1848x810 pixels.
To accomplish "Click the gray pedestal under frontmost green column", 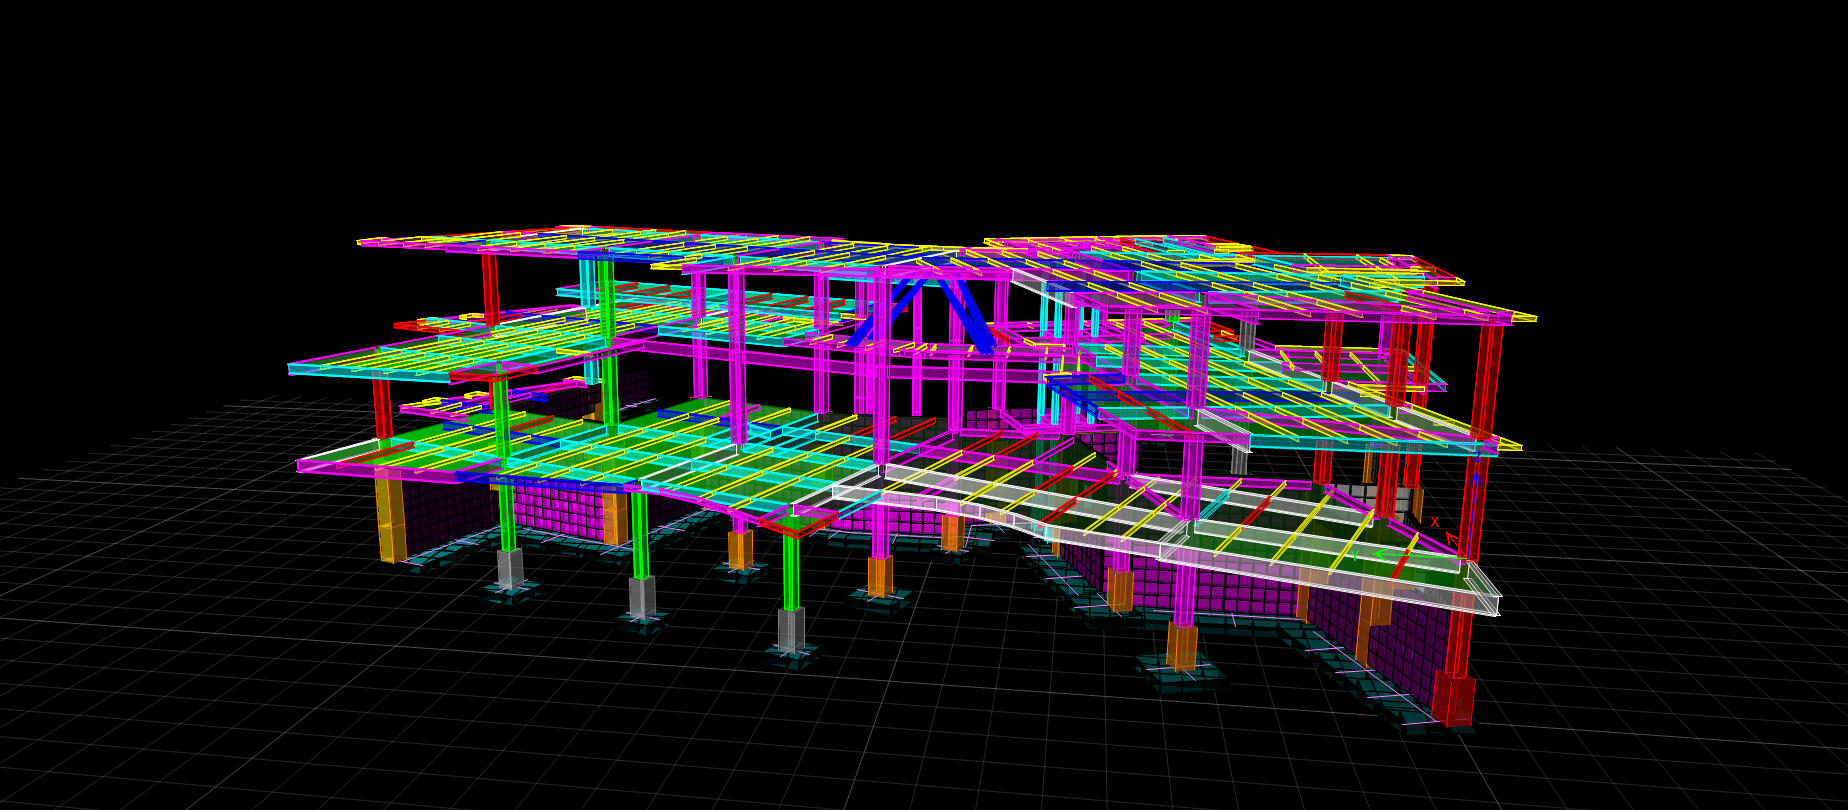I will click(x=791, y=630).
